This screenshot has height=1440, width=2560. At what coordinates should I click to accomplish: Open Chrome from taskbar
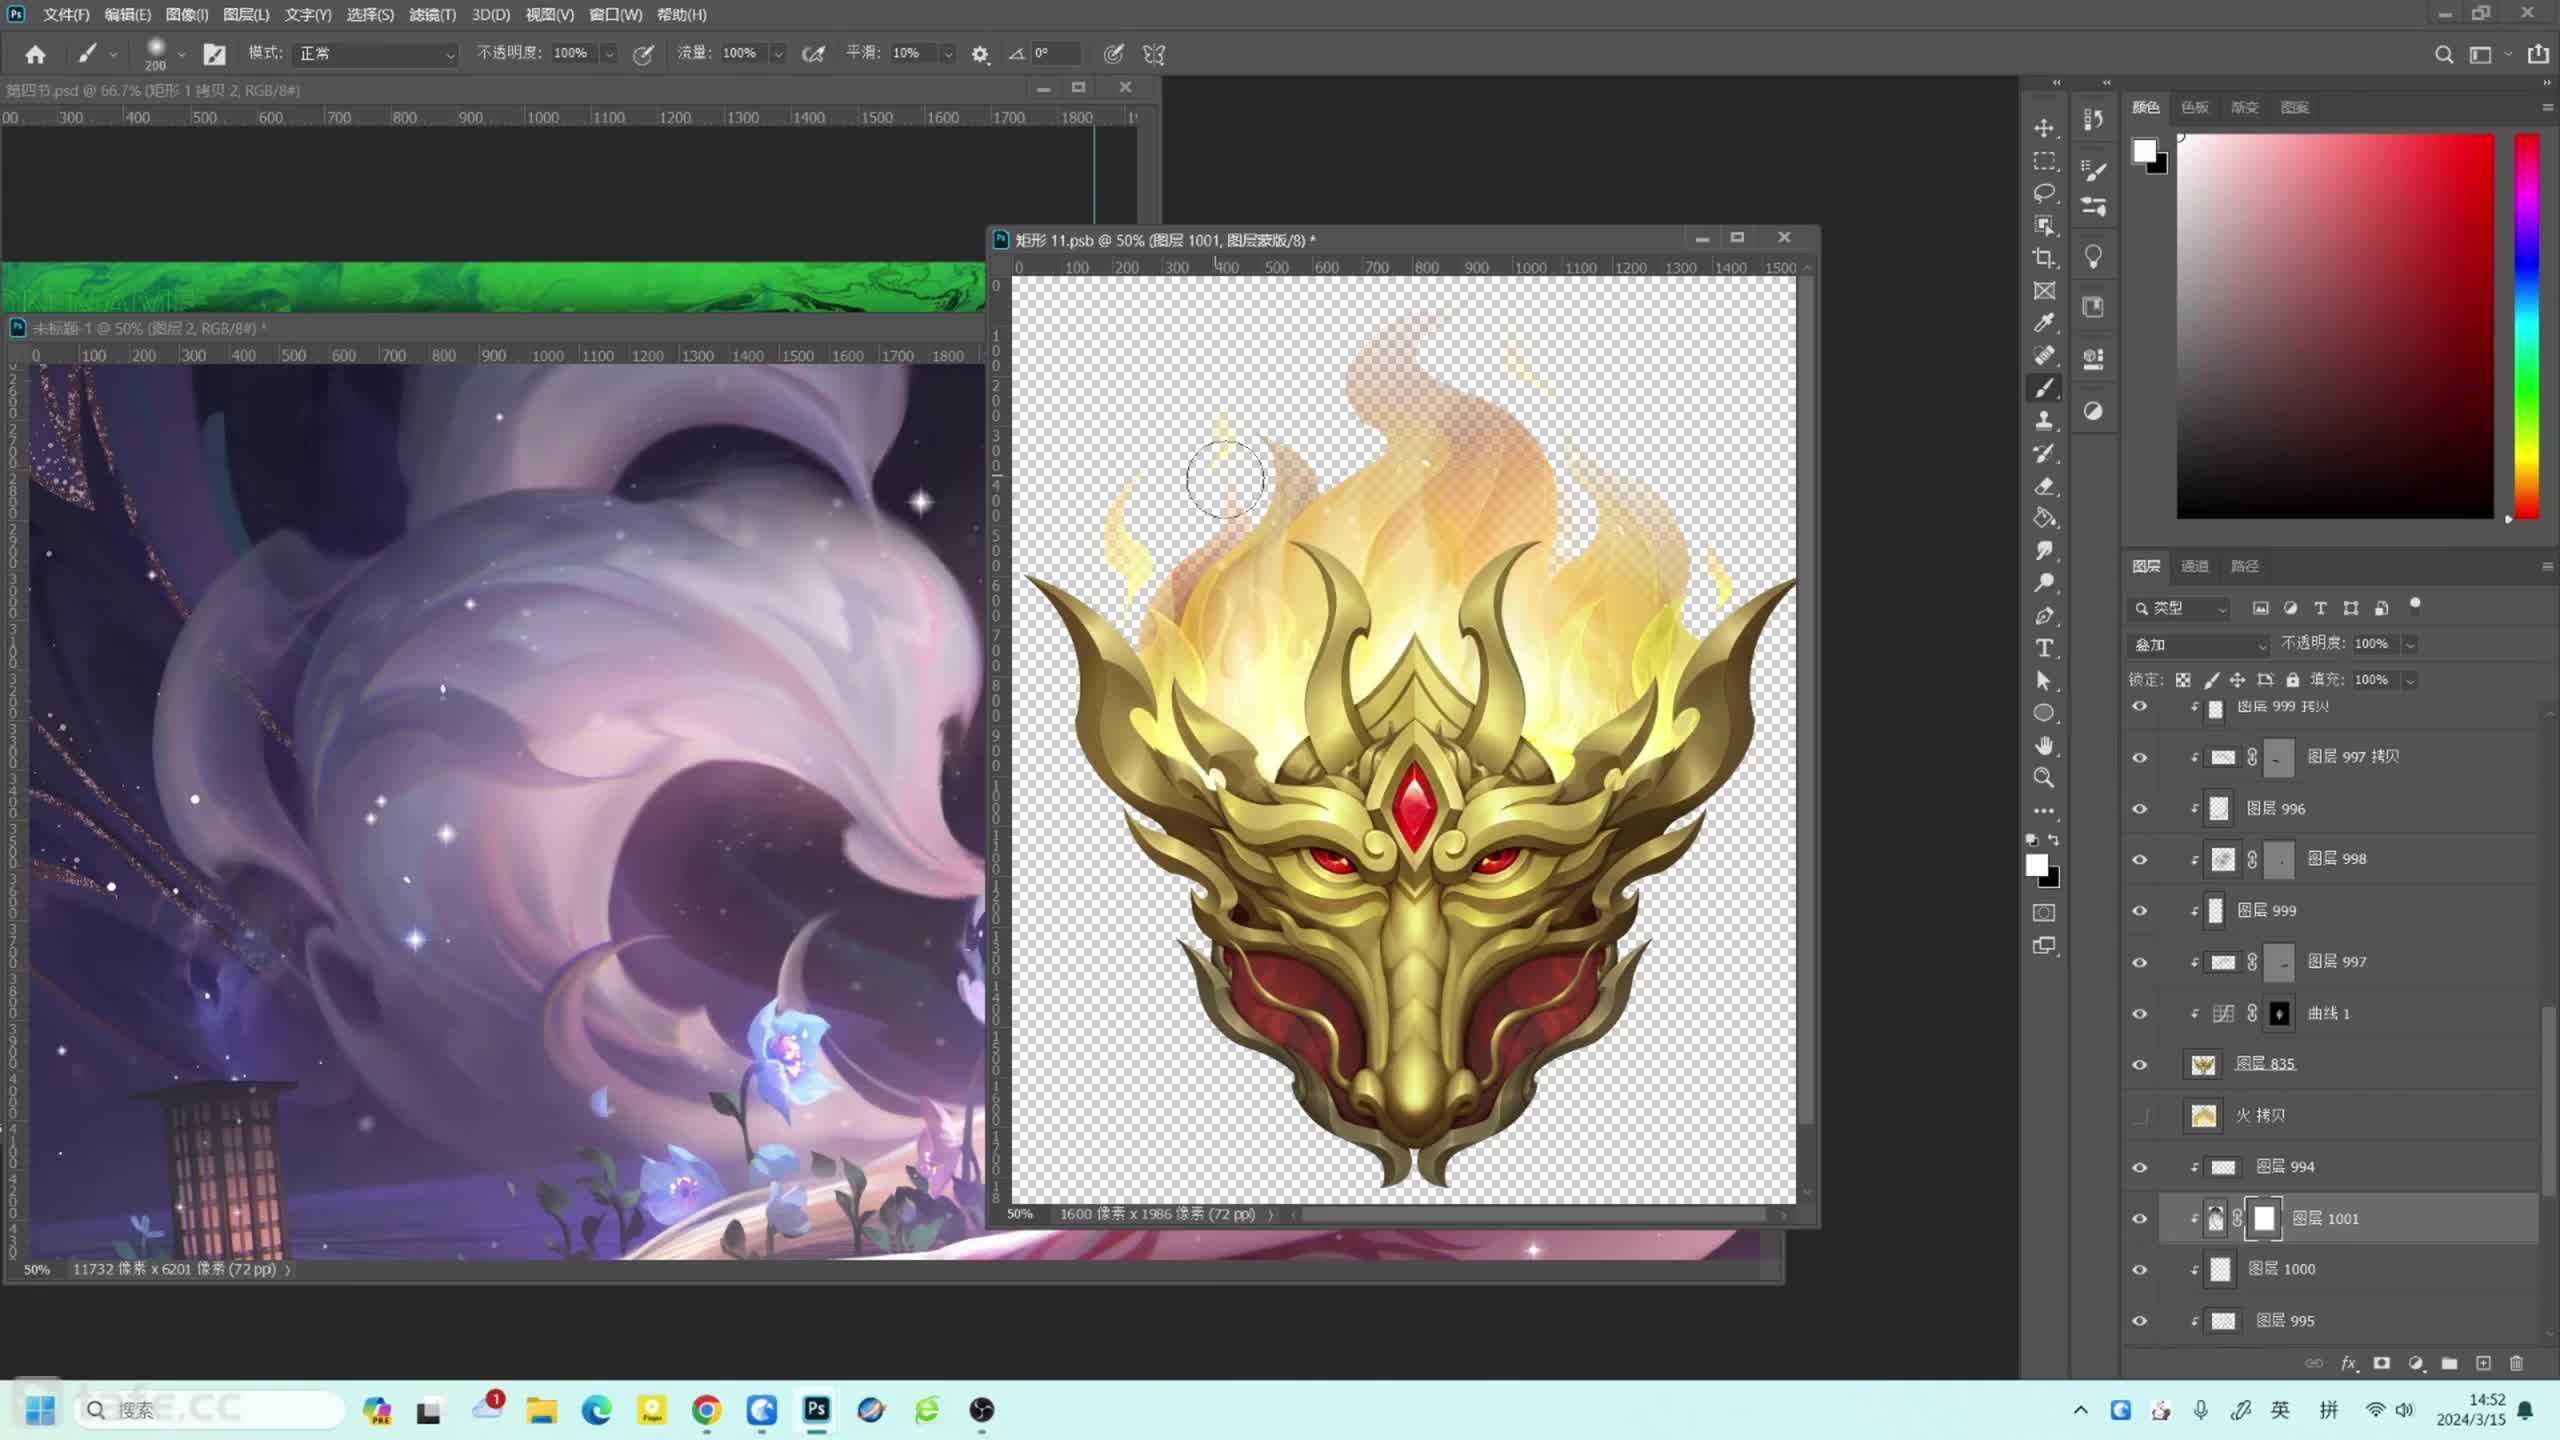[707, 1410]
